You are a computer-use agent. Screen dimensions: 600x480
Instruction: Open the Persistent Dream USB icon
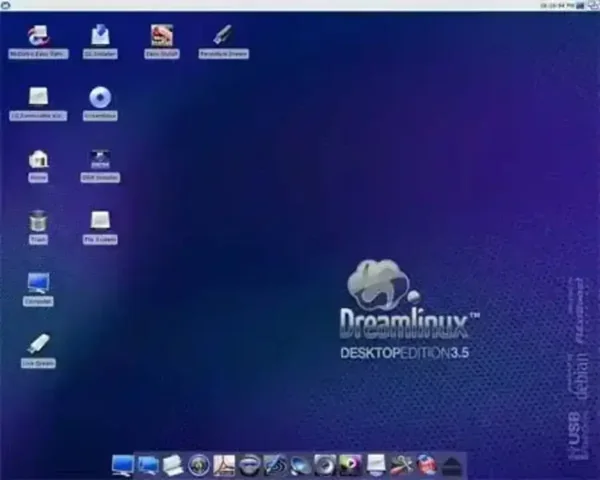click(223, 35)
